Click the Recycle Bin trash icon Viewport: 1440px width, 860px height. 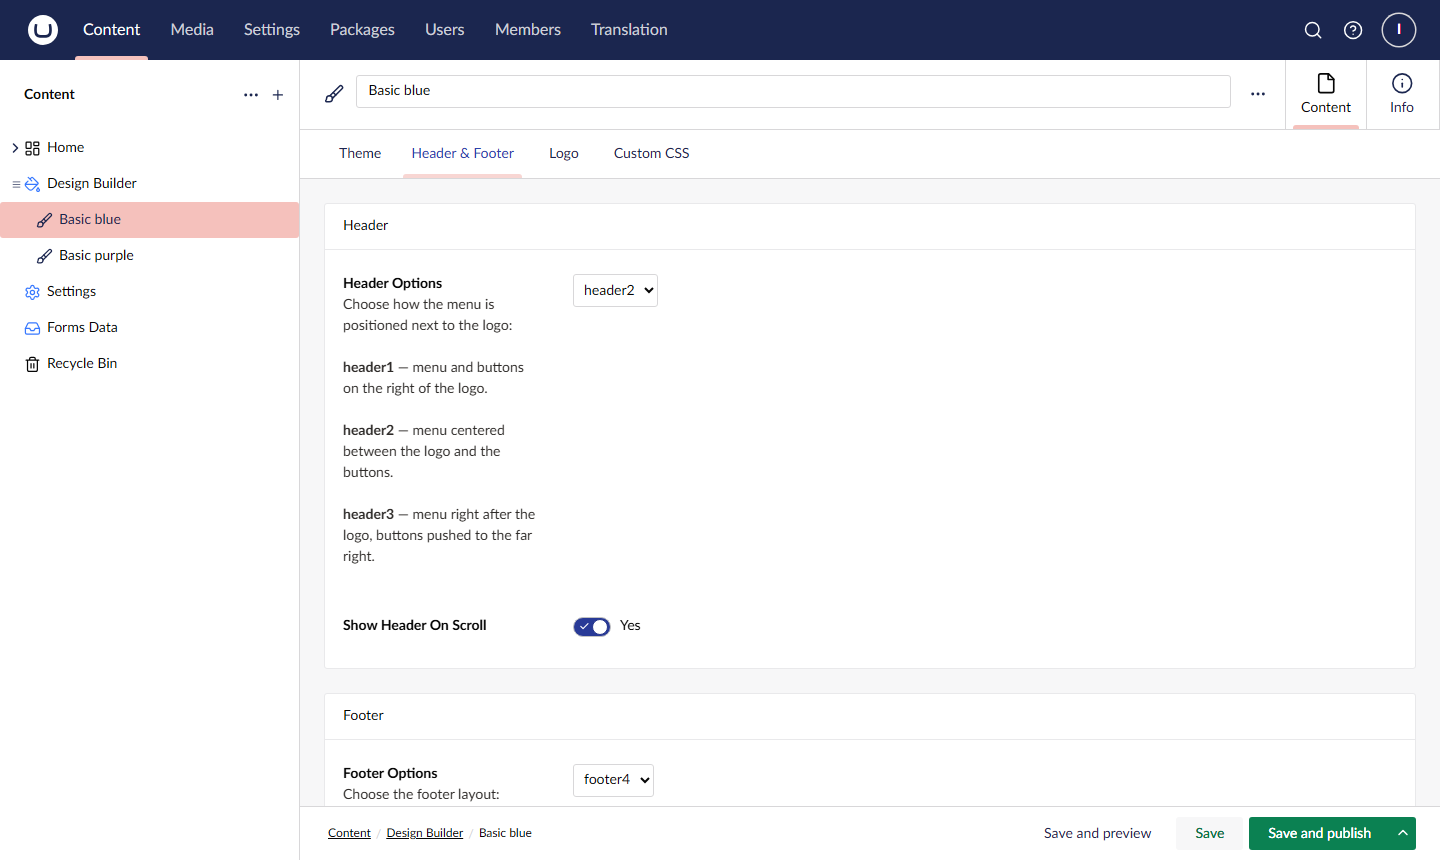coord(32,364)
